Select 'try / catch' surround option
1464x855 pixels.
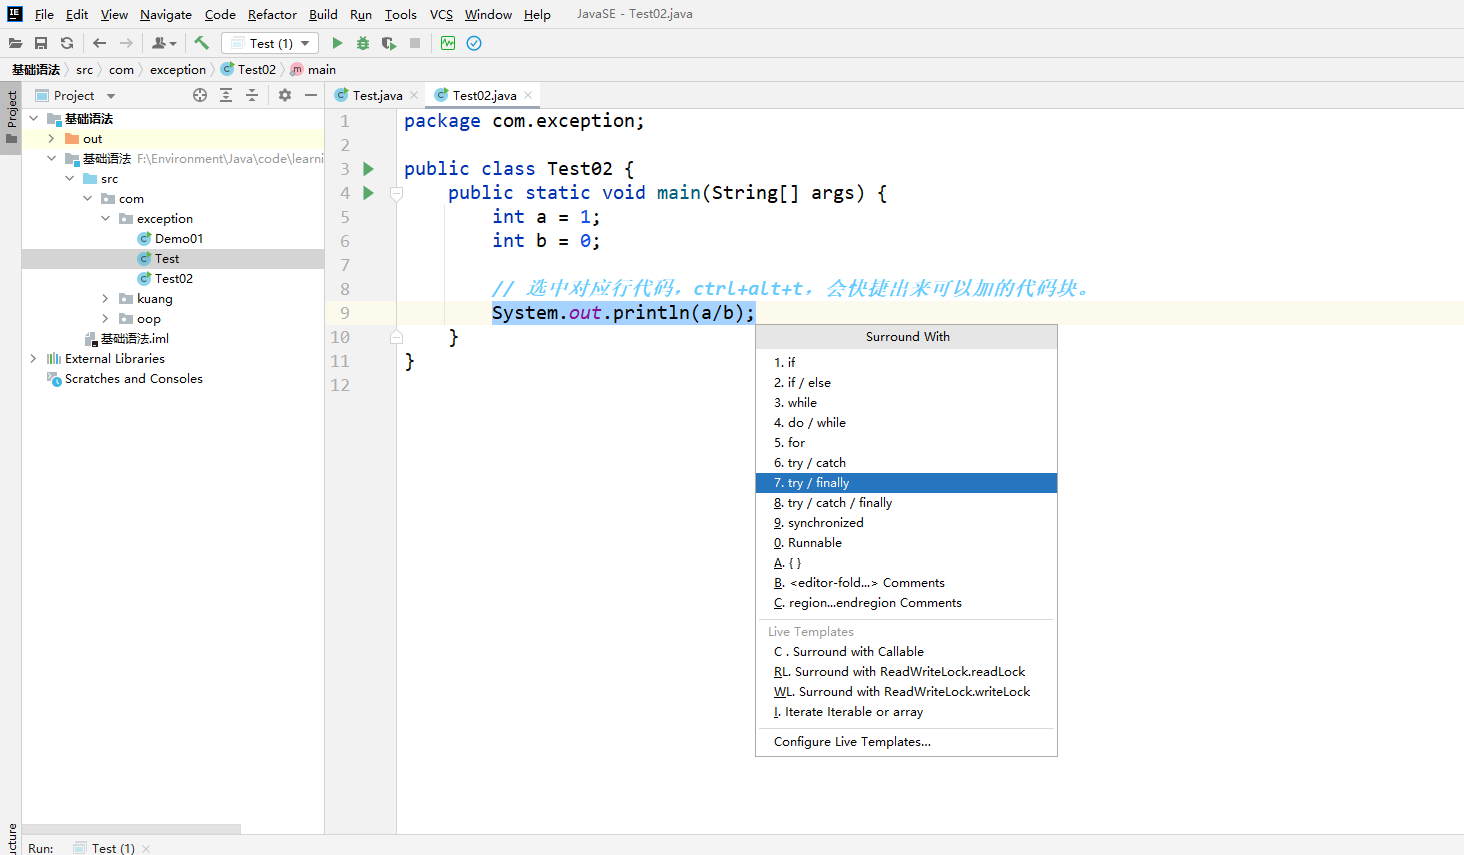906,463
